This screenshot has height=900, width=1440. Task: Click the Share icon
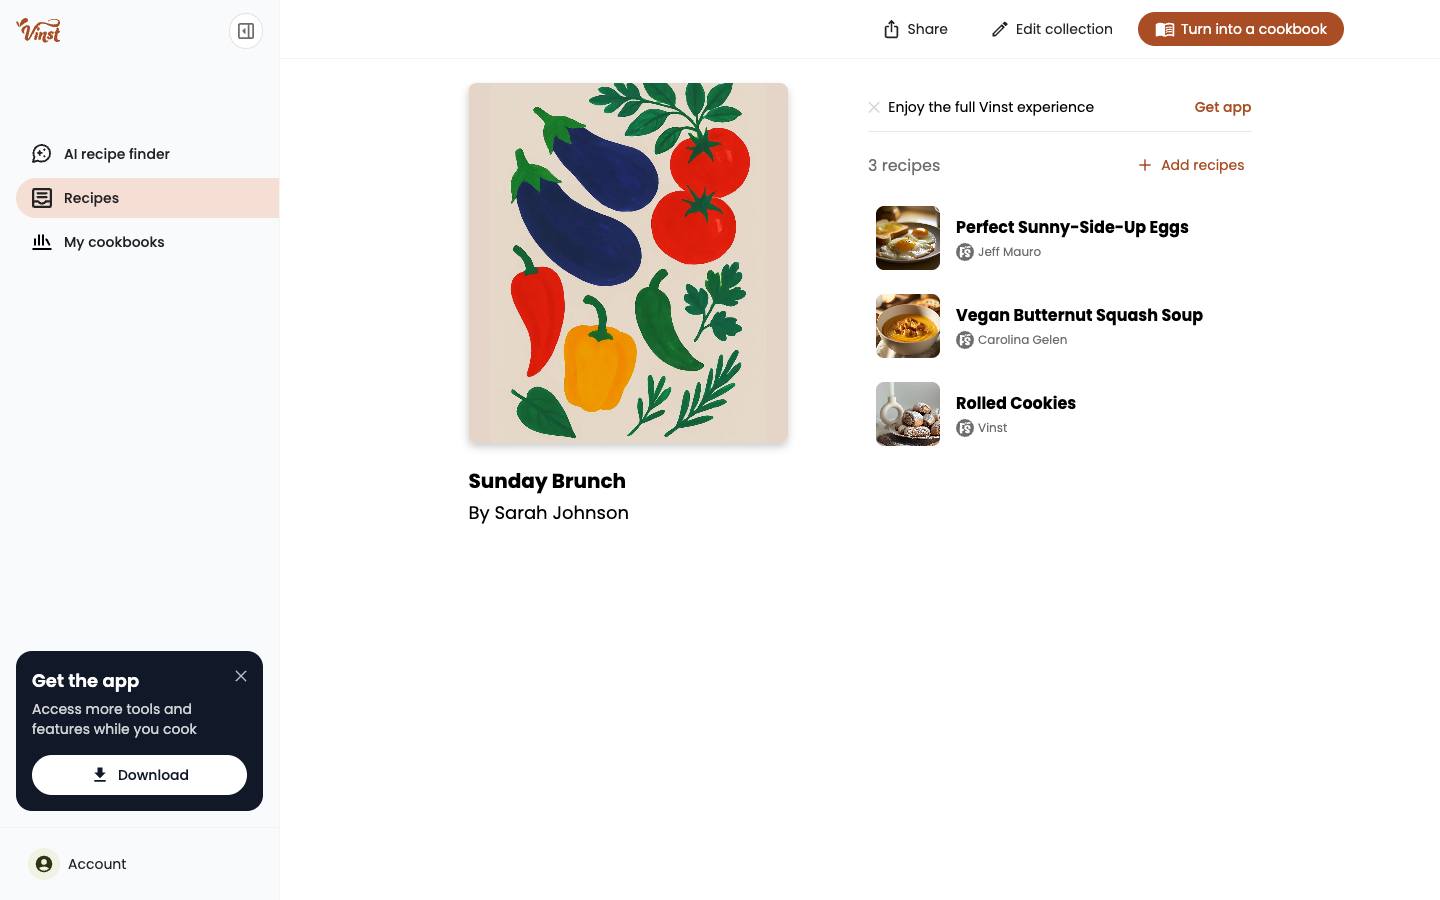click(x=891, y=29)
